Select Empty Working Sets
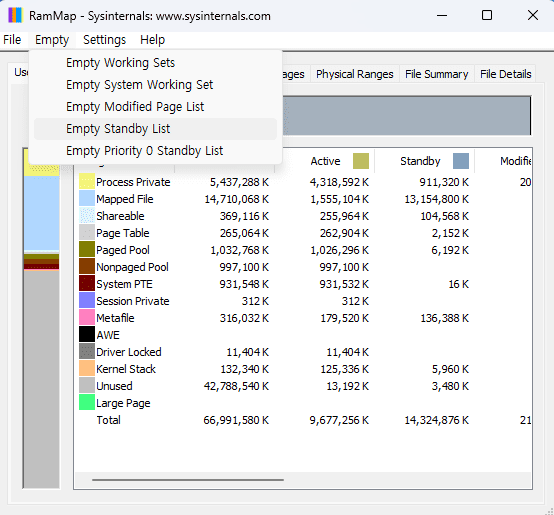Screen dimensions: 554x515 (x=155, y=63)
